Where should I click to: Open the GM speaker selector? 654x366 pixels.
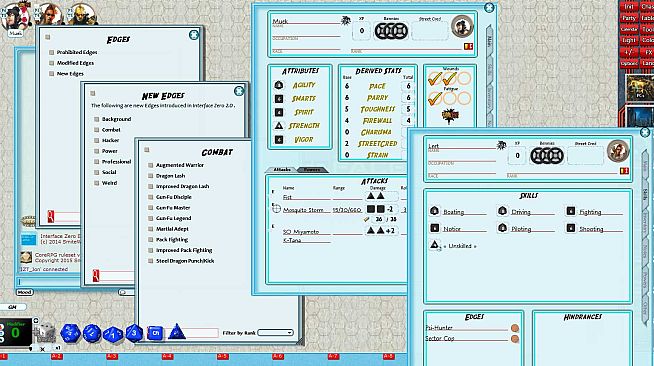pos(13,307)
